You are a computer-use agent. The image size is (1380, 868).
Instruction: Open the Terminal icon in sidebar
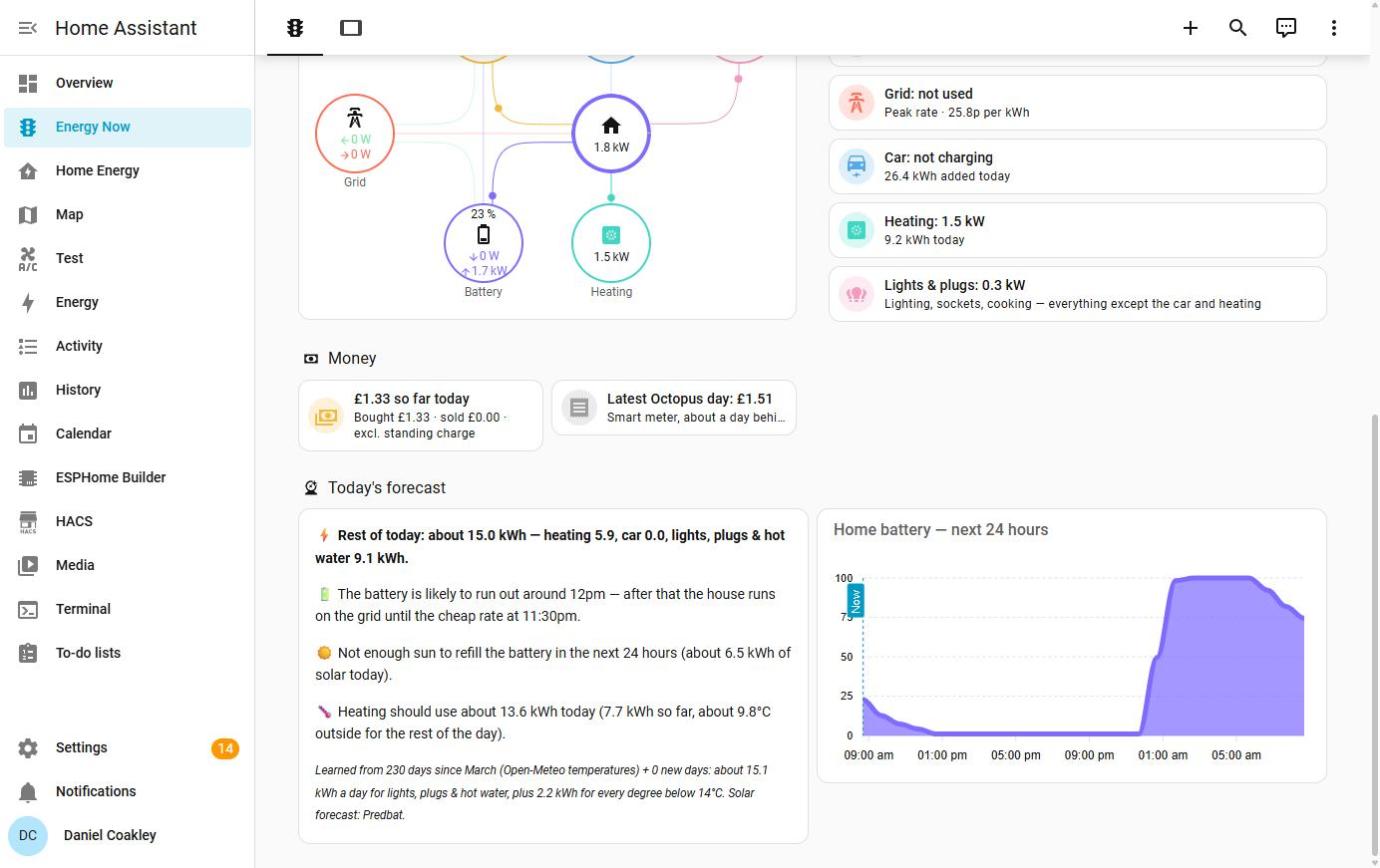pyautogui.click(x=28, y=609)
